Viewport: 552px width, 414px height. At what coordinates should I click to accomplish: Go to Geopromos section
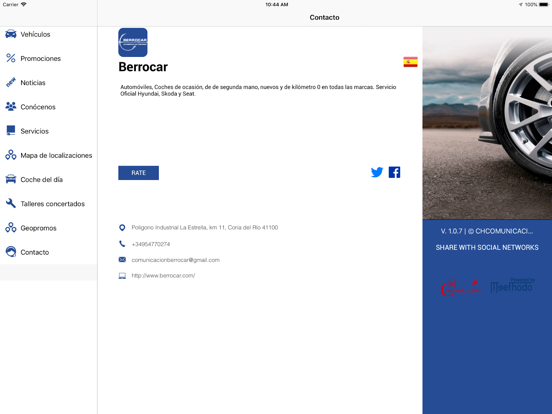[x=49, y=228]
